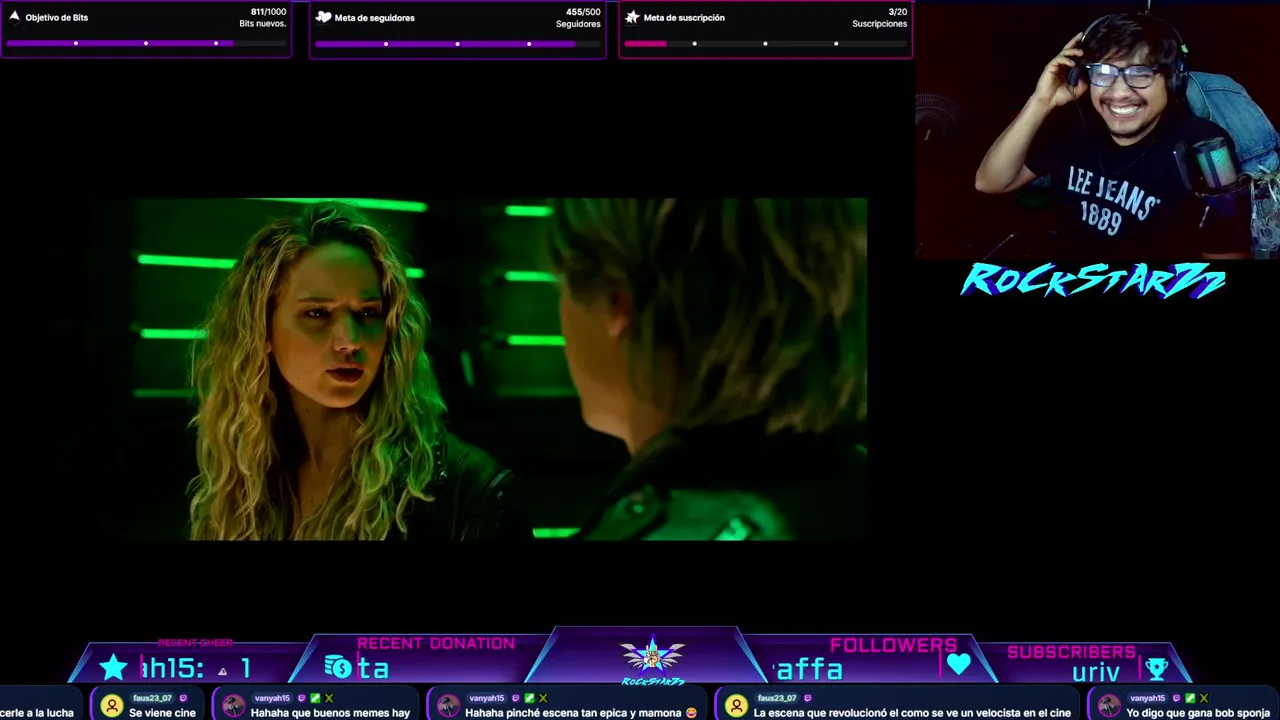The image size is (1280, 720).
Task: Click the Meta de seguidores progress bar
Action: [x=457, y=43]
